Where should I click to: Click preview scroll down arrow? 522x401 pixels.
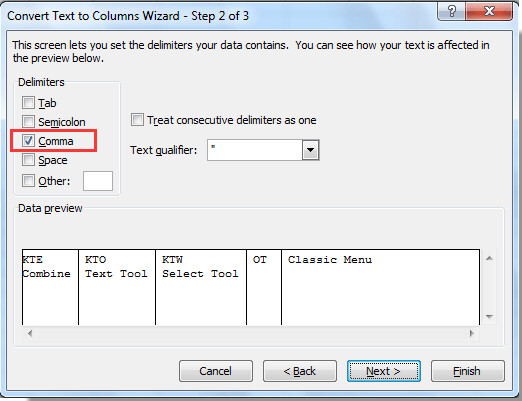point(489,317)
